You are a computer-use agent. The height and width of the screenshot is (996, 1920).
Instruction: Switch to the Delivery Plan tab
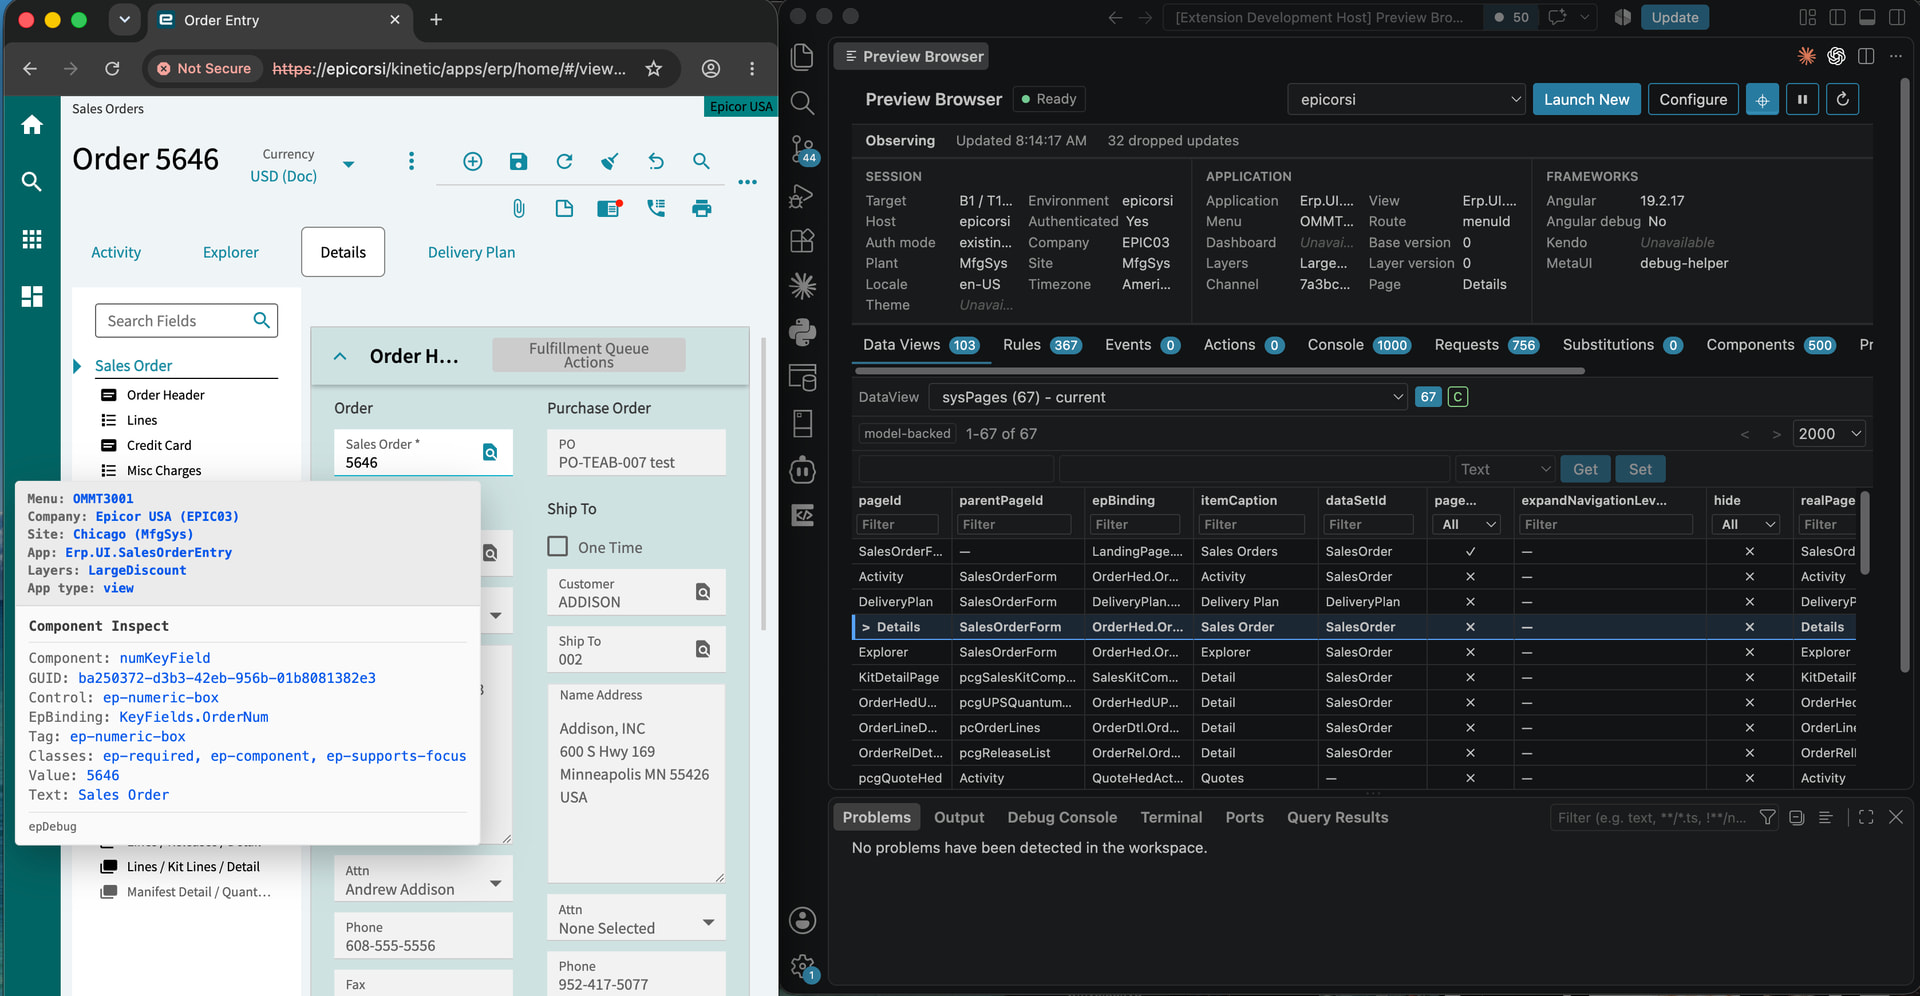tap(472, 253)
